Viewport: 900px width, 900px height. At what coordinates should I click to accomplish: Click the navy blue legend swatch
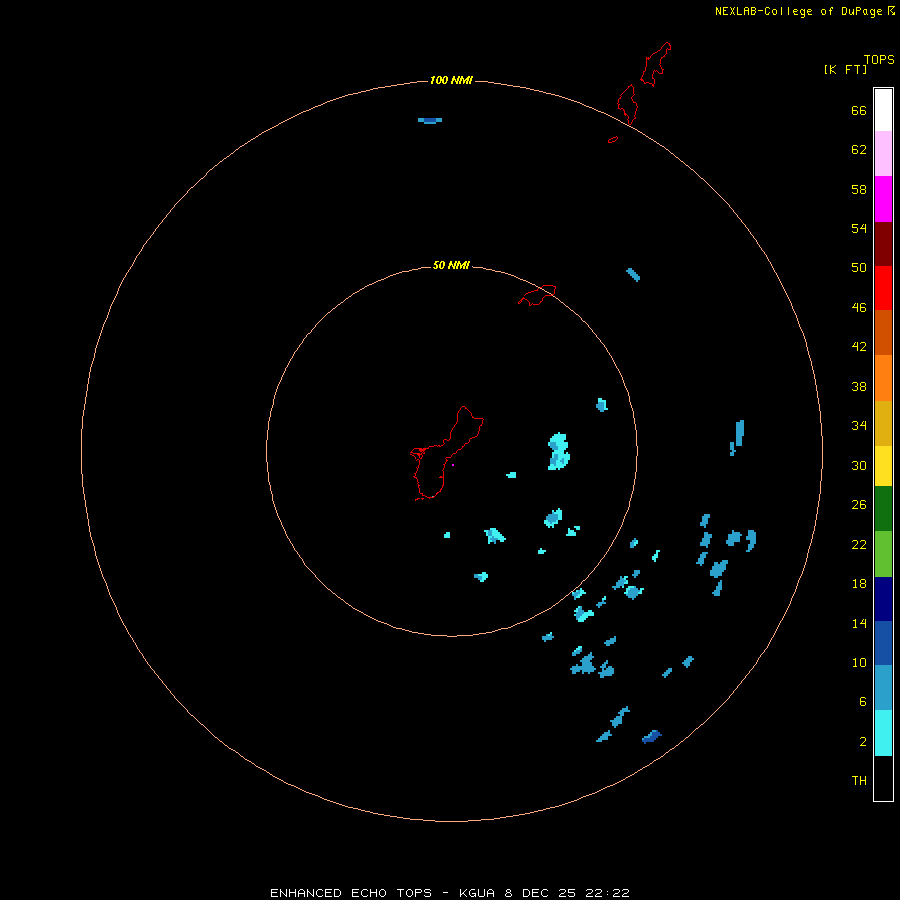883,599
